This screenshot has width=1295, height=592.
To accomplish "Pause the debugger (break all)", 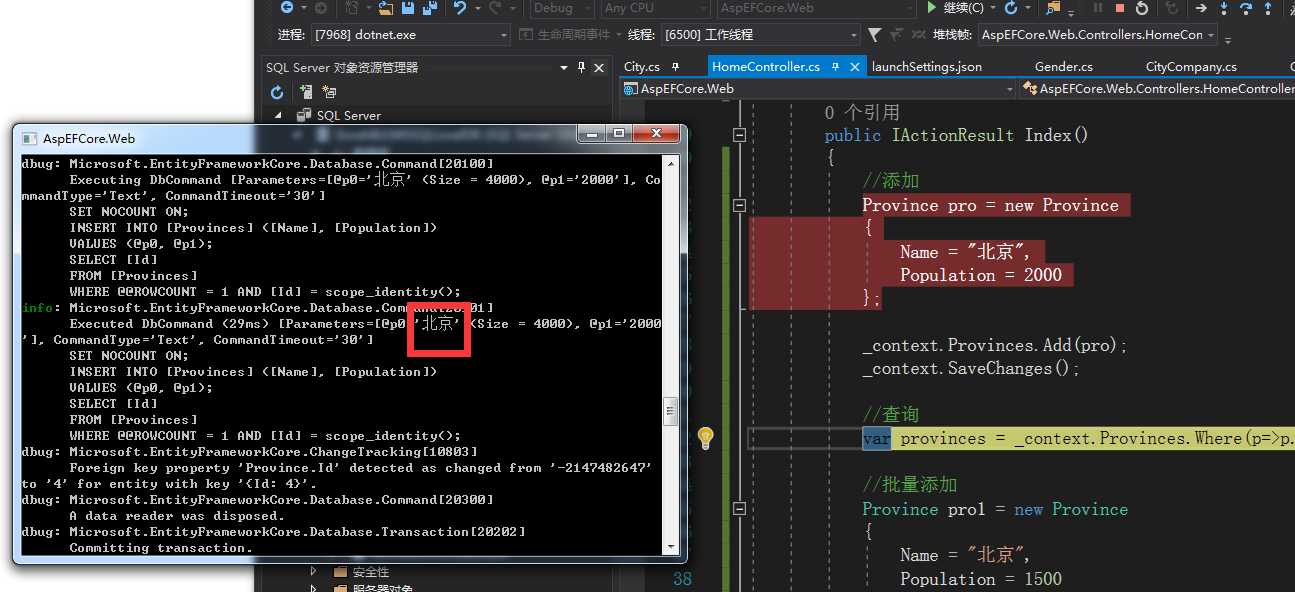I will pyautogui.click(x=1098, y=8).
